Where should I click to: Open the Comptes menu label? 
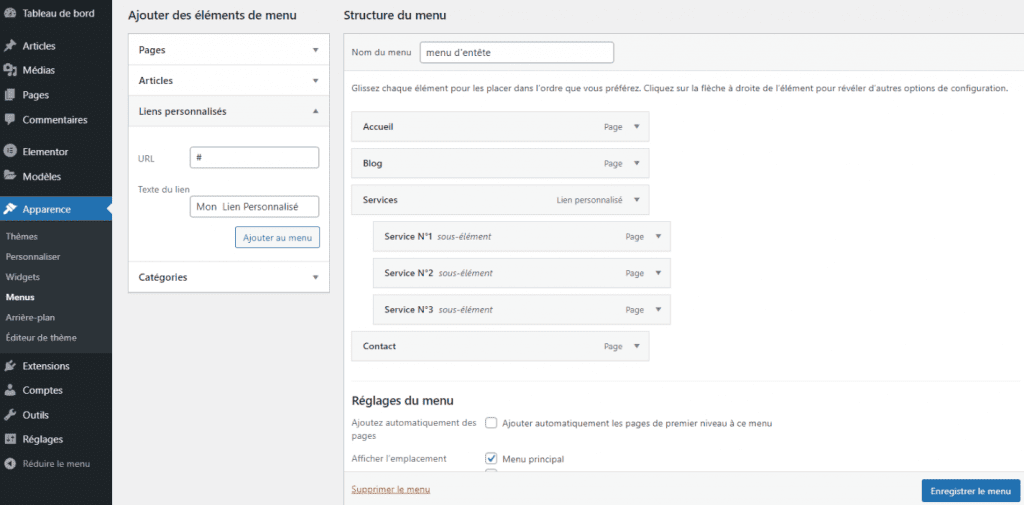(x=42, y=390)
